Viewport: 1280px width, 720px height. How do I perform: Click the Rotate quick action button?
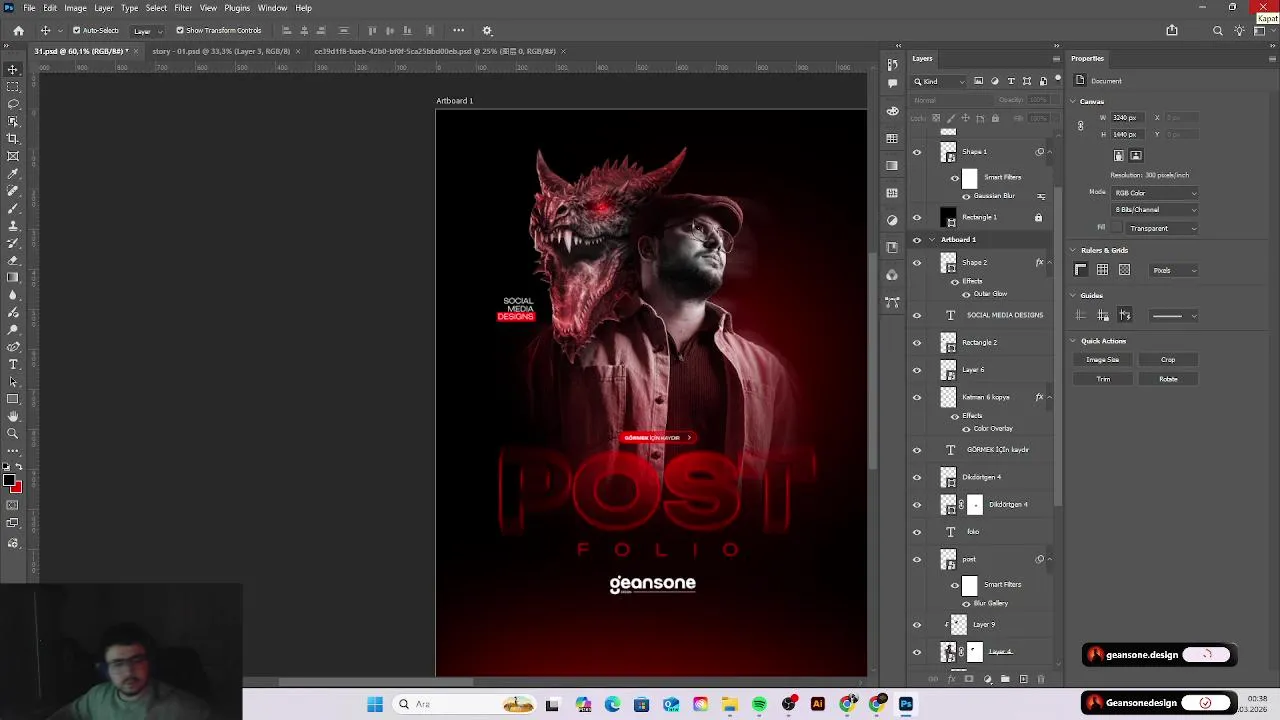[1168, 379]
